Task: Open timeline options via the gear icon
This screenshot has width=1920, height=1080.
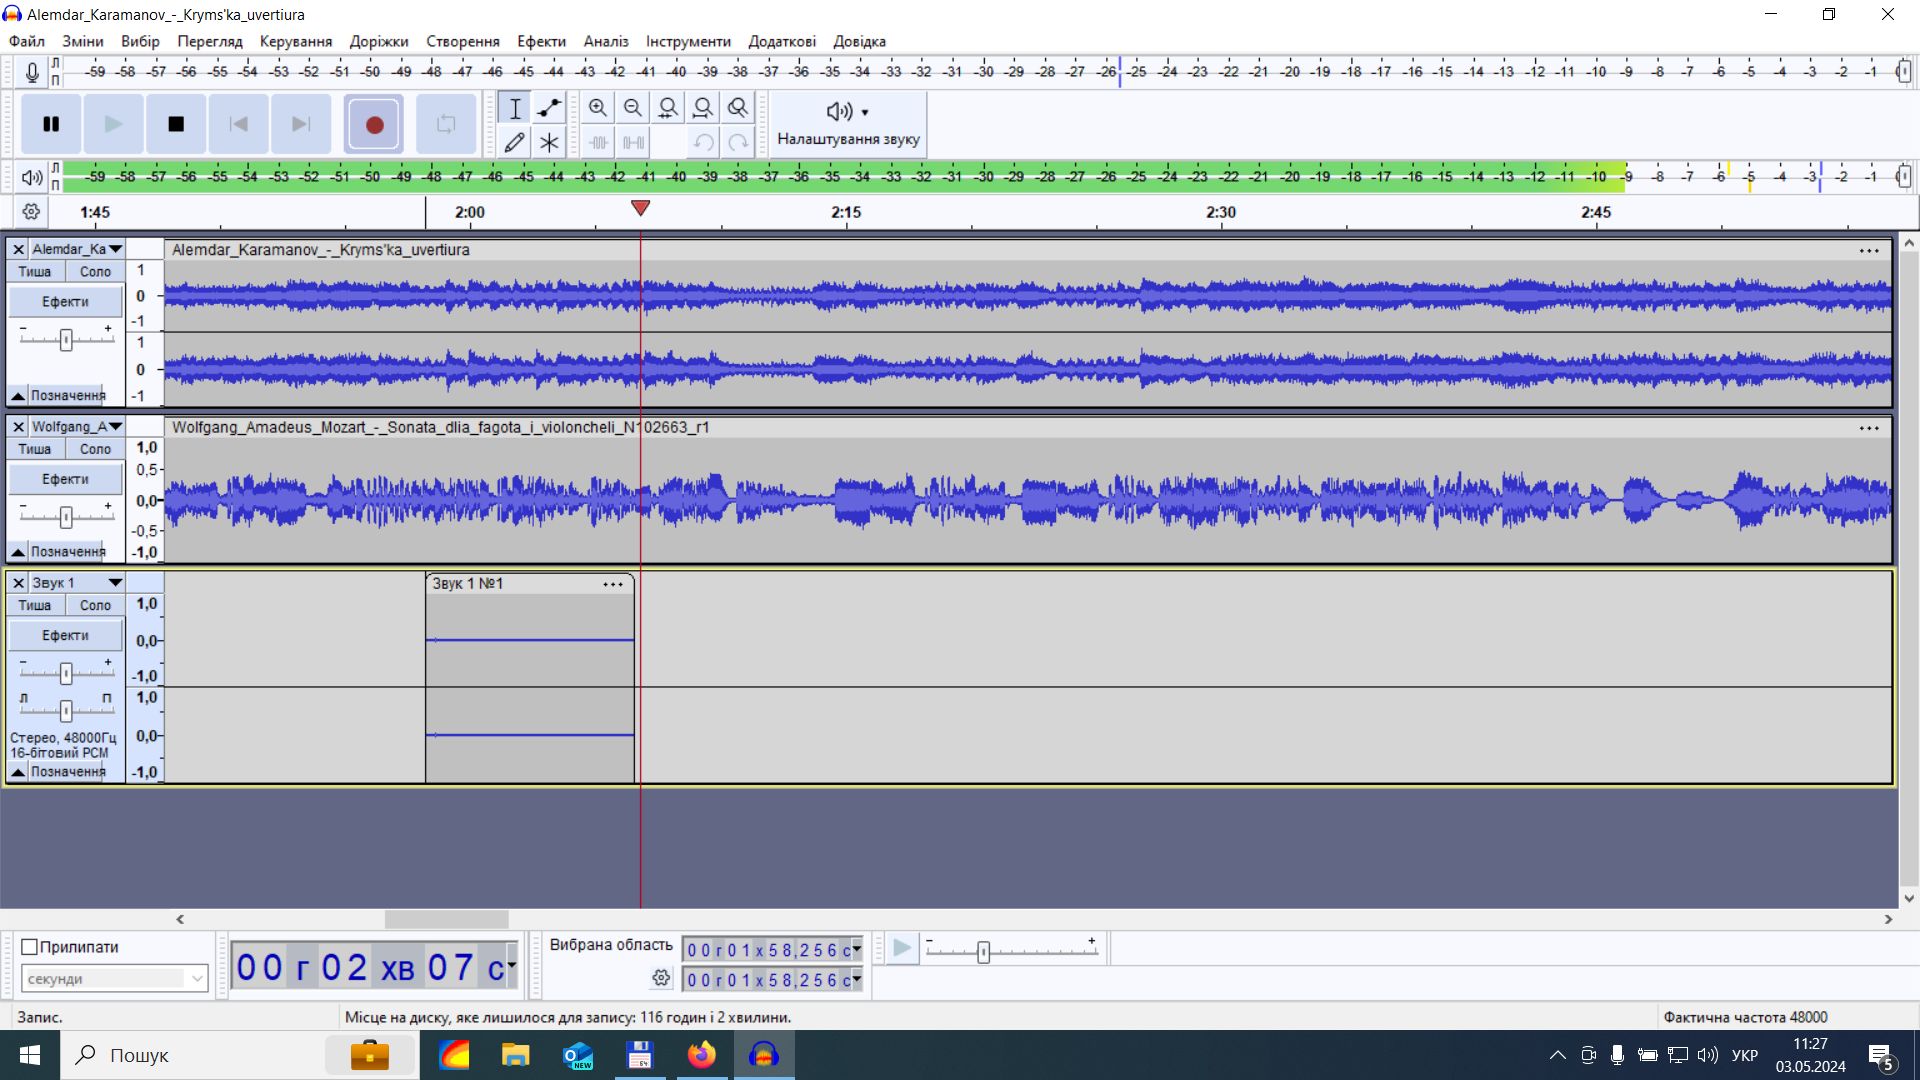Action: tap(31, 212)
